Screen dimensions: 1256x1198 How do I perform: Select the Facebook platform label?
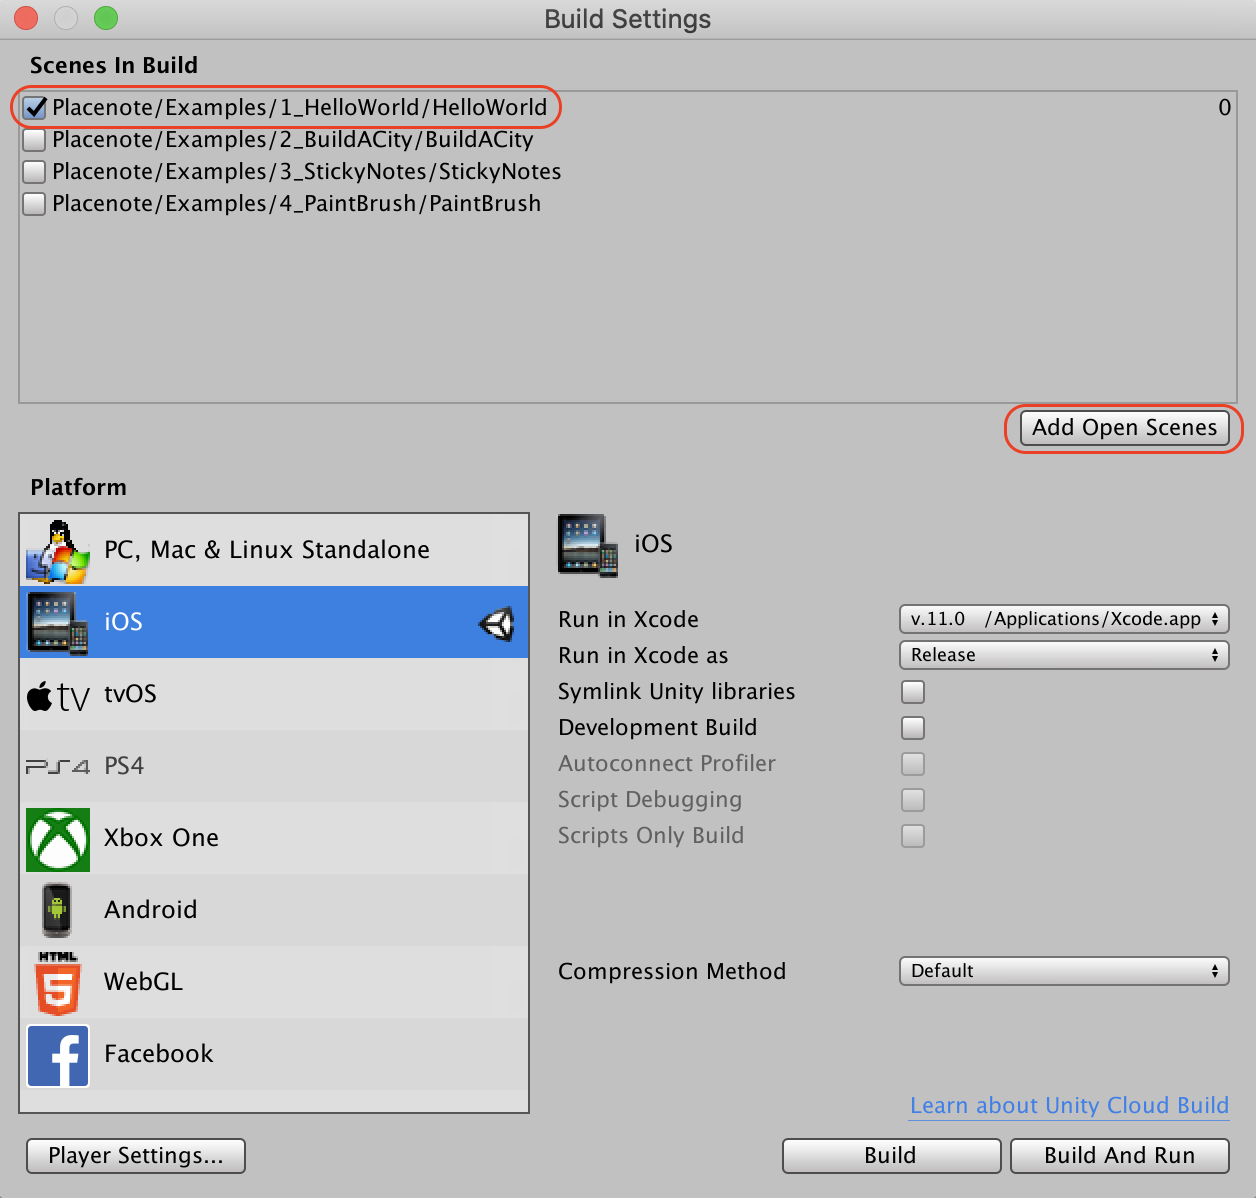pos(158,1054)
